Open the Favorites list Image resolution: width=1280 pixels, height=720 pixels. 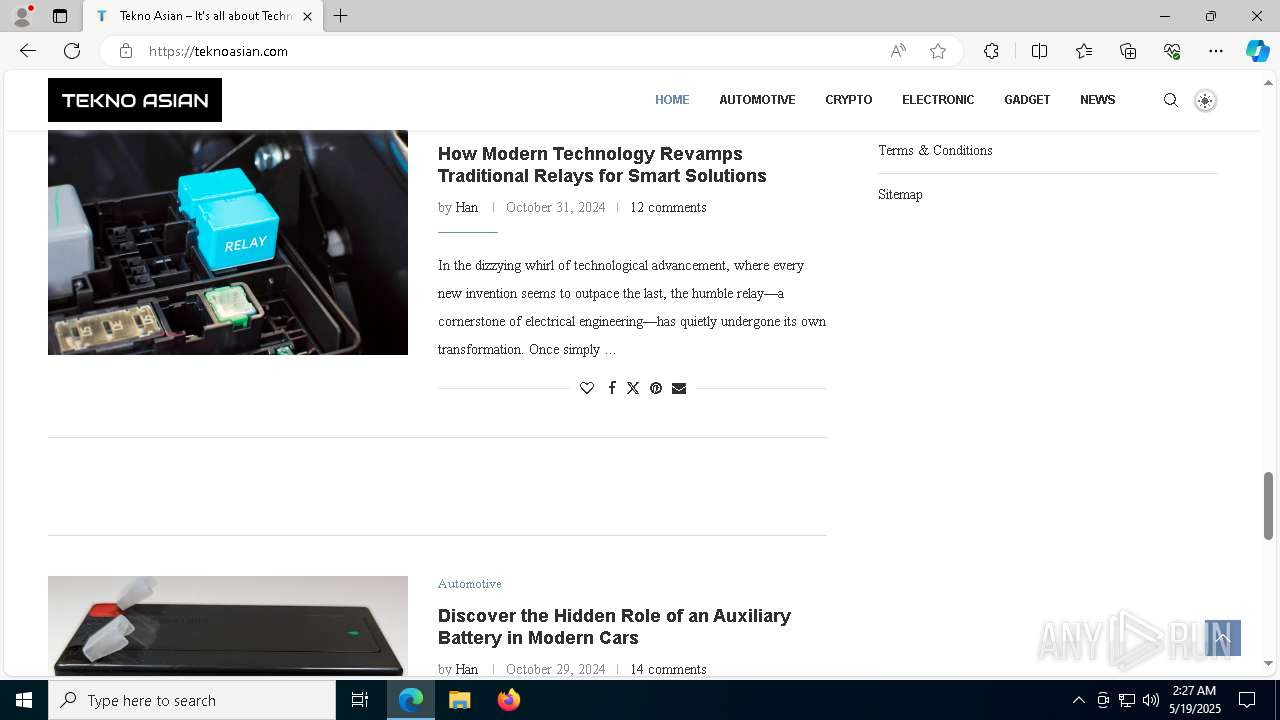1084,51
